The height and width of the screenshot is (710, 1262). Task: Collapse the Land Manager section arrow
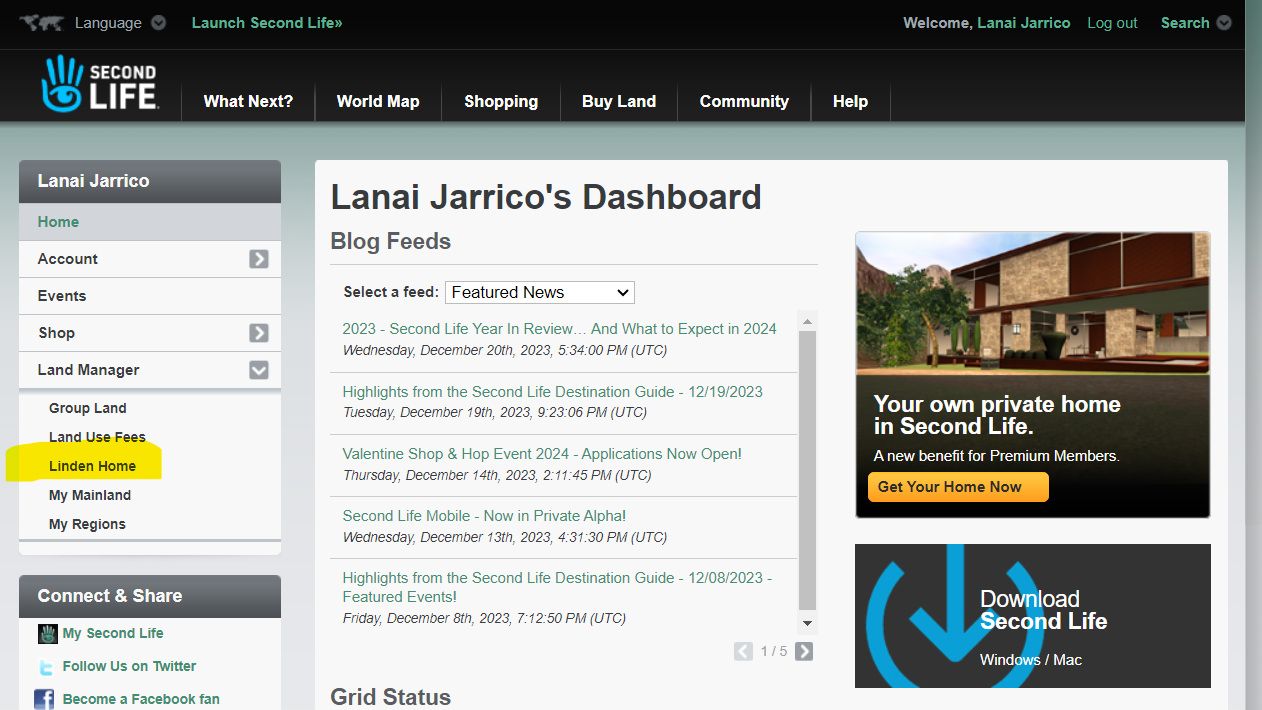259,370
